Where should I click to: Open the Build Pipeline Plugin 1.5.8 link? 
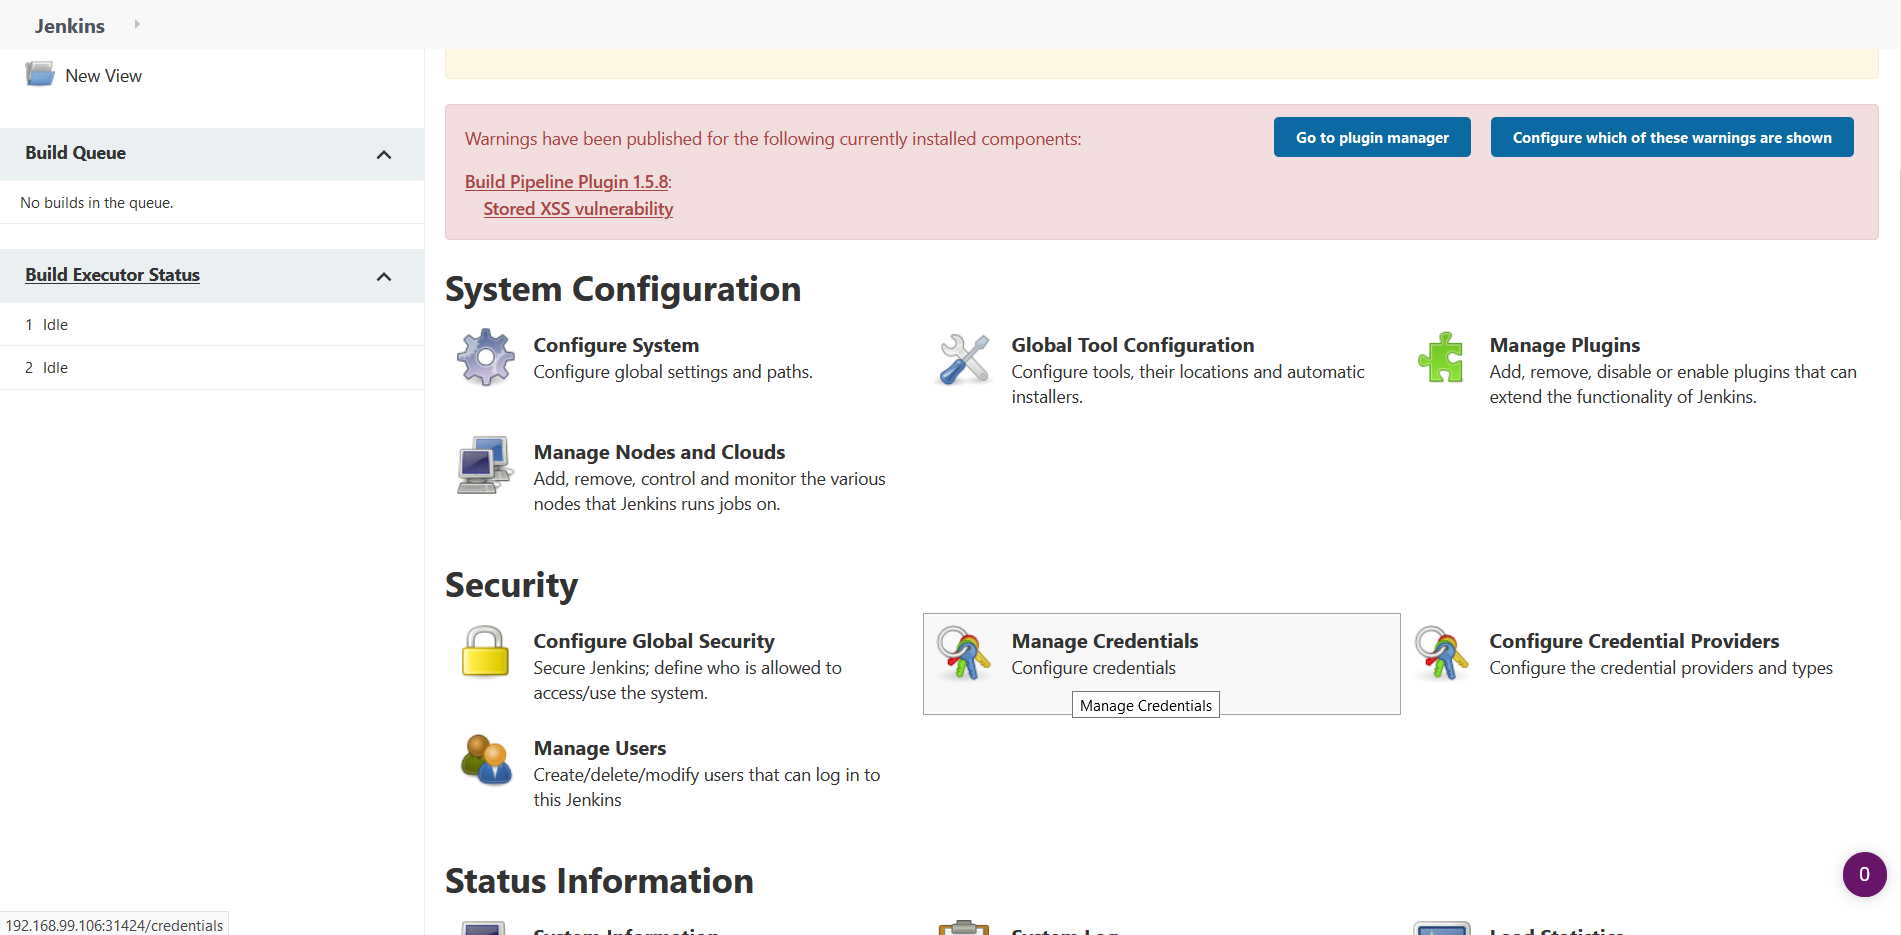[x=566, y=181]
